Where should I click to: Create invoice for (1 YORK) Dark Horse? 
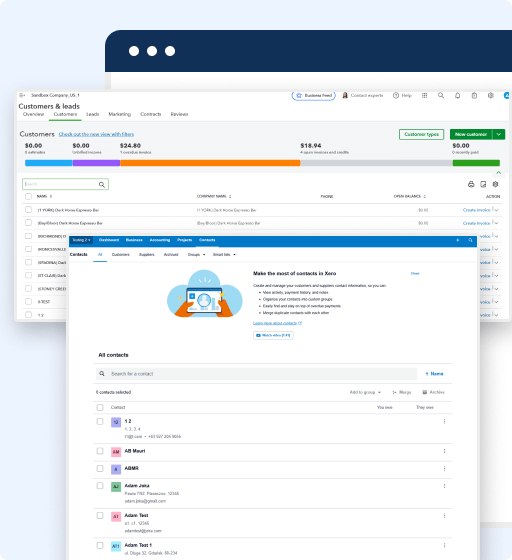pos(476,210)
